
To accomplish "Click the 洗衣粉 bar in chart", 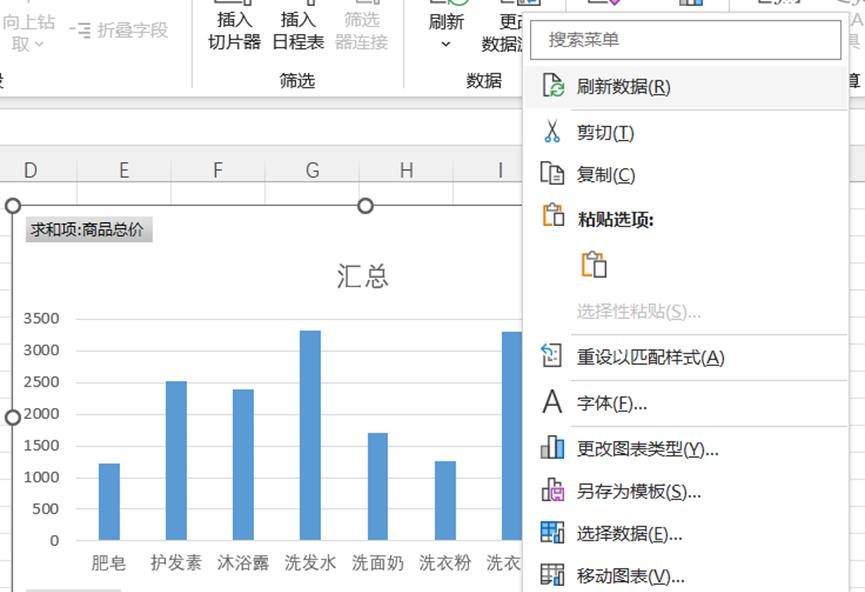I will 445,500.
